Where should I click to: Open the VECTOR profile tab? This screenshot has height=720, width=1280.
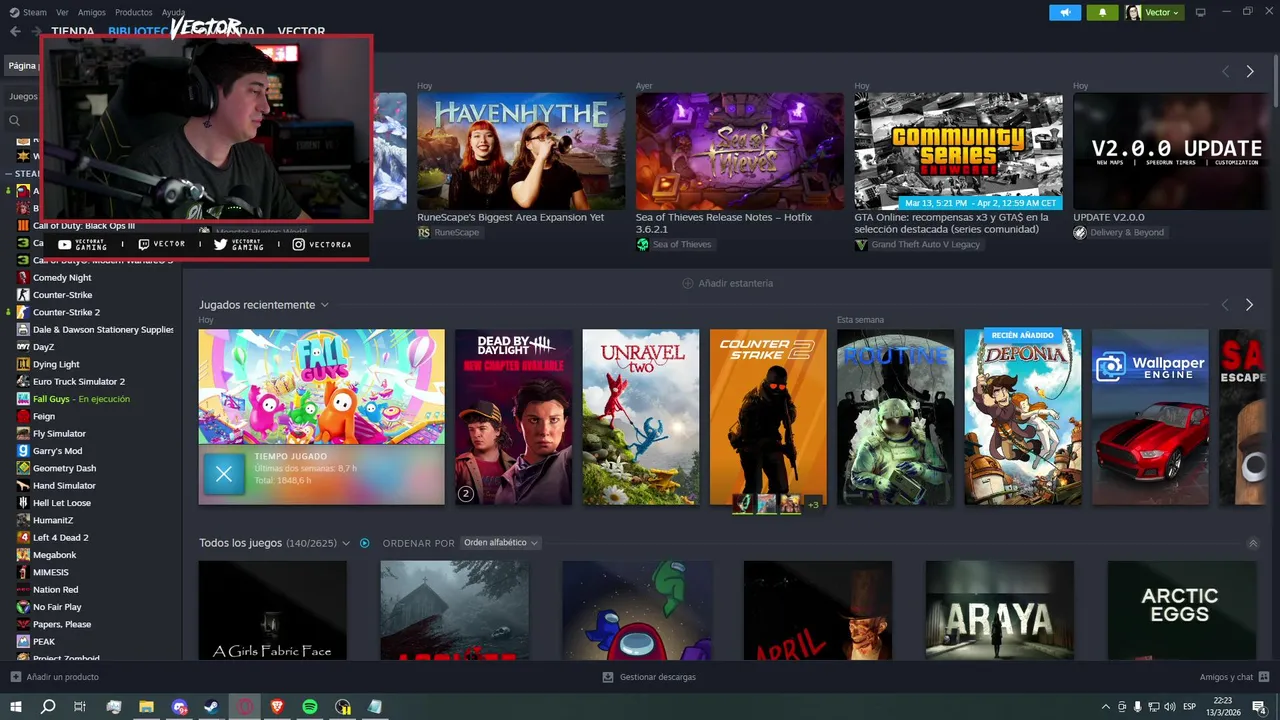tap(301, 32)
